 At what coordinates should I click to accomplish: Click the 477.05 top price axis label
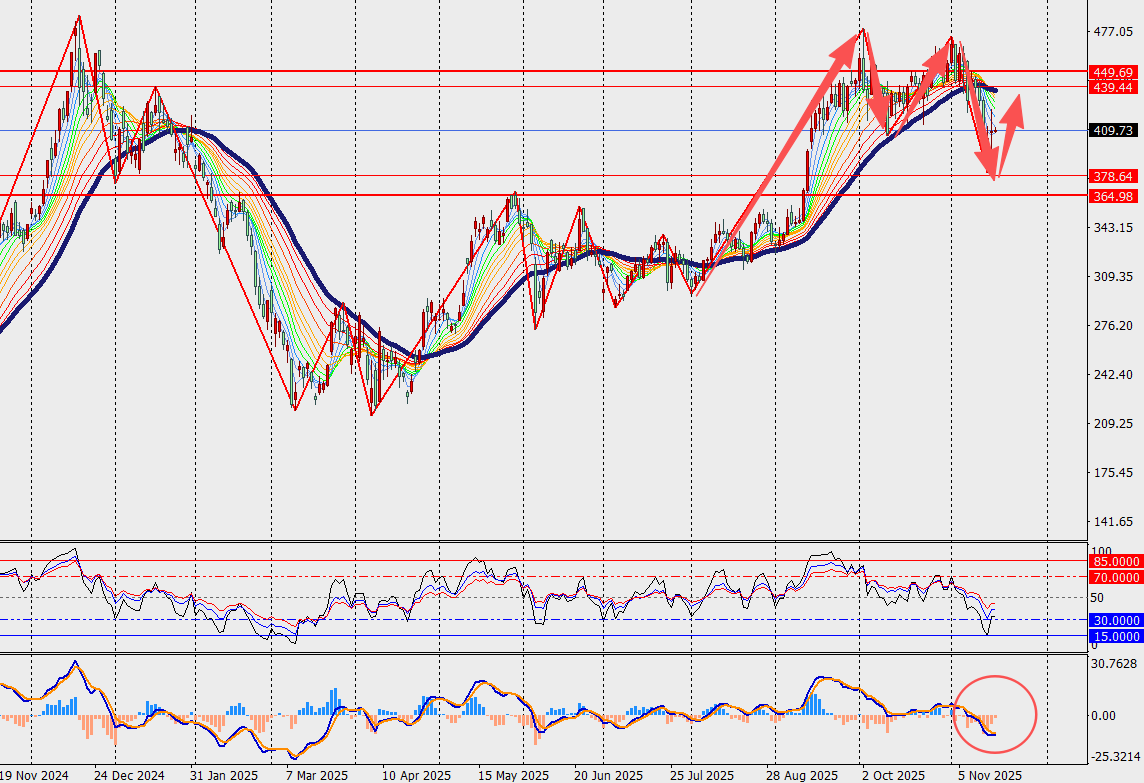click(1113, 32)
